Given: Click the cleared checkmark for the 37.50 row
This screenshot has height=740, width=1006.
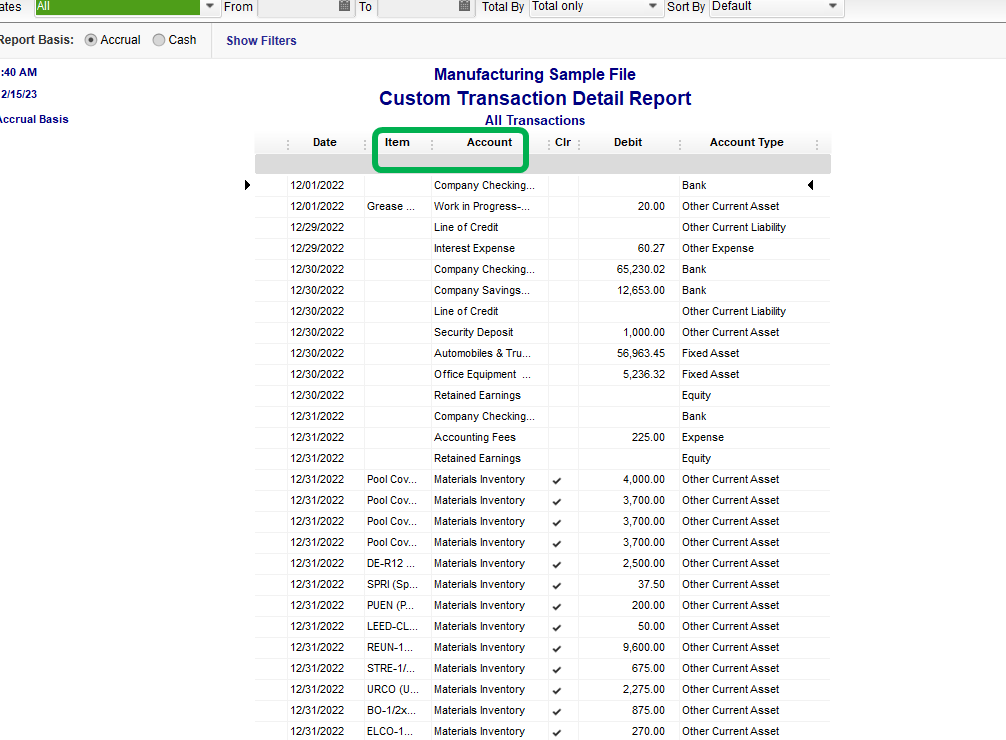Looking at the screenshot, I should click(x=557, y=586).
